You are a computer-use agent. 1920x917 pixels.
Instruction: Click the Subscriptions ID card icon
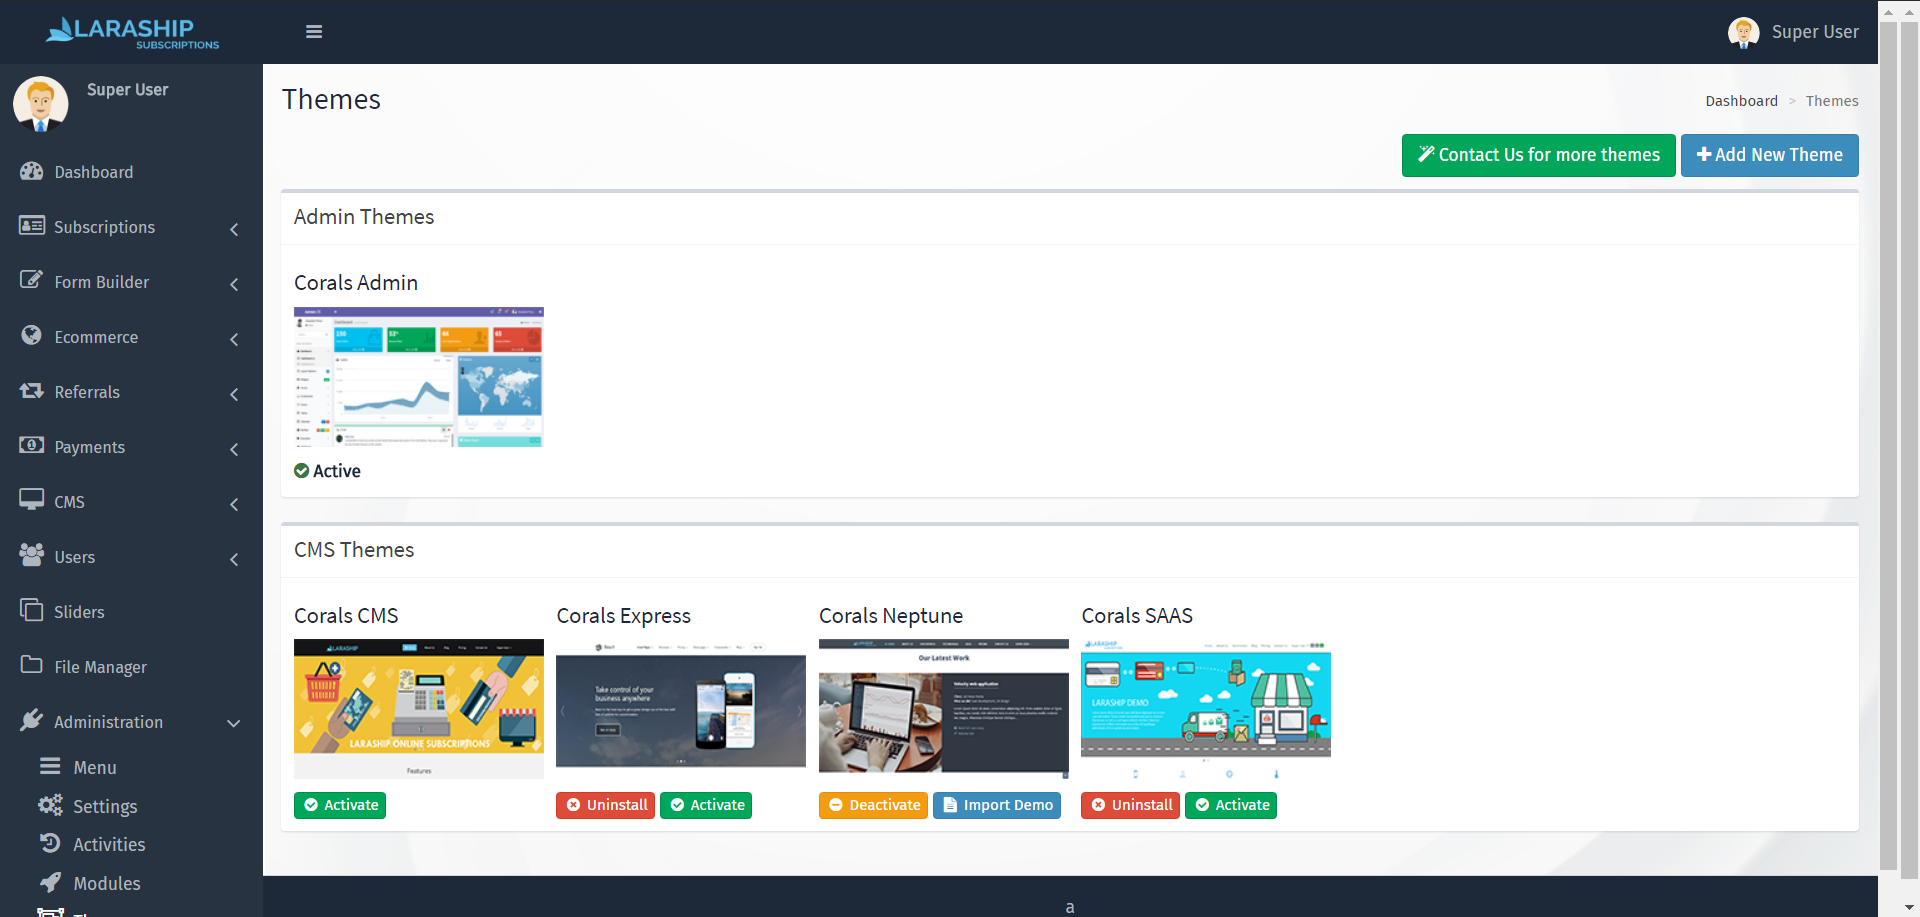pos(32,226)
